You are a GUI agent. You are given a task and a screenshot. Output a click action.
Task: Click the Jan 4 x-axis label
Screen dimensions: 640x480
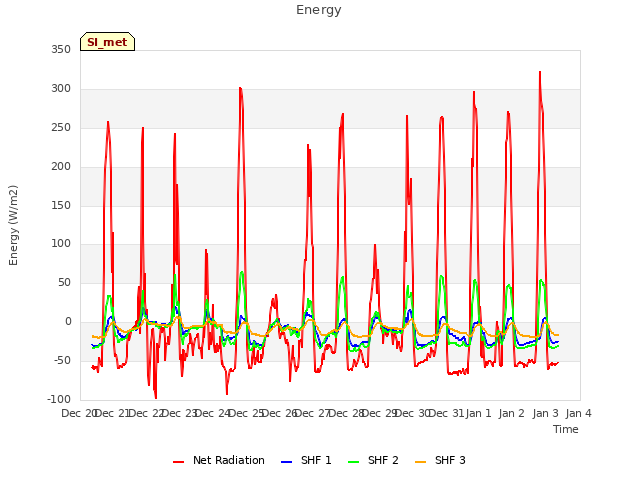coord(579,413)
